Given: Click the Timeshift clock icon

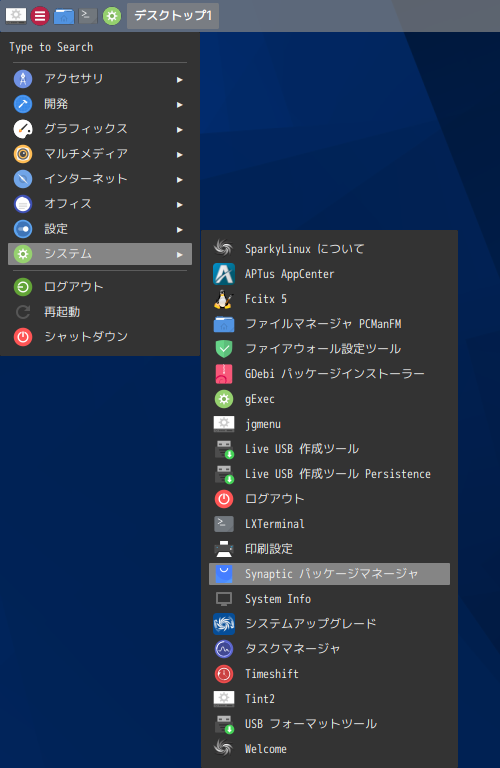Looking at the screenshot, I should [x=224, y=674].
